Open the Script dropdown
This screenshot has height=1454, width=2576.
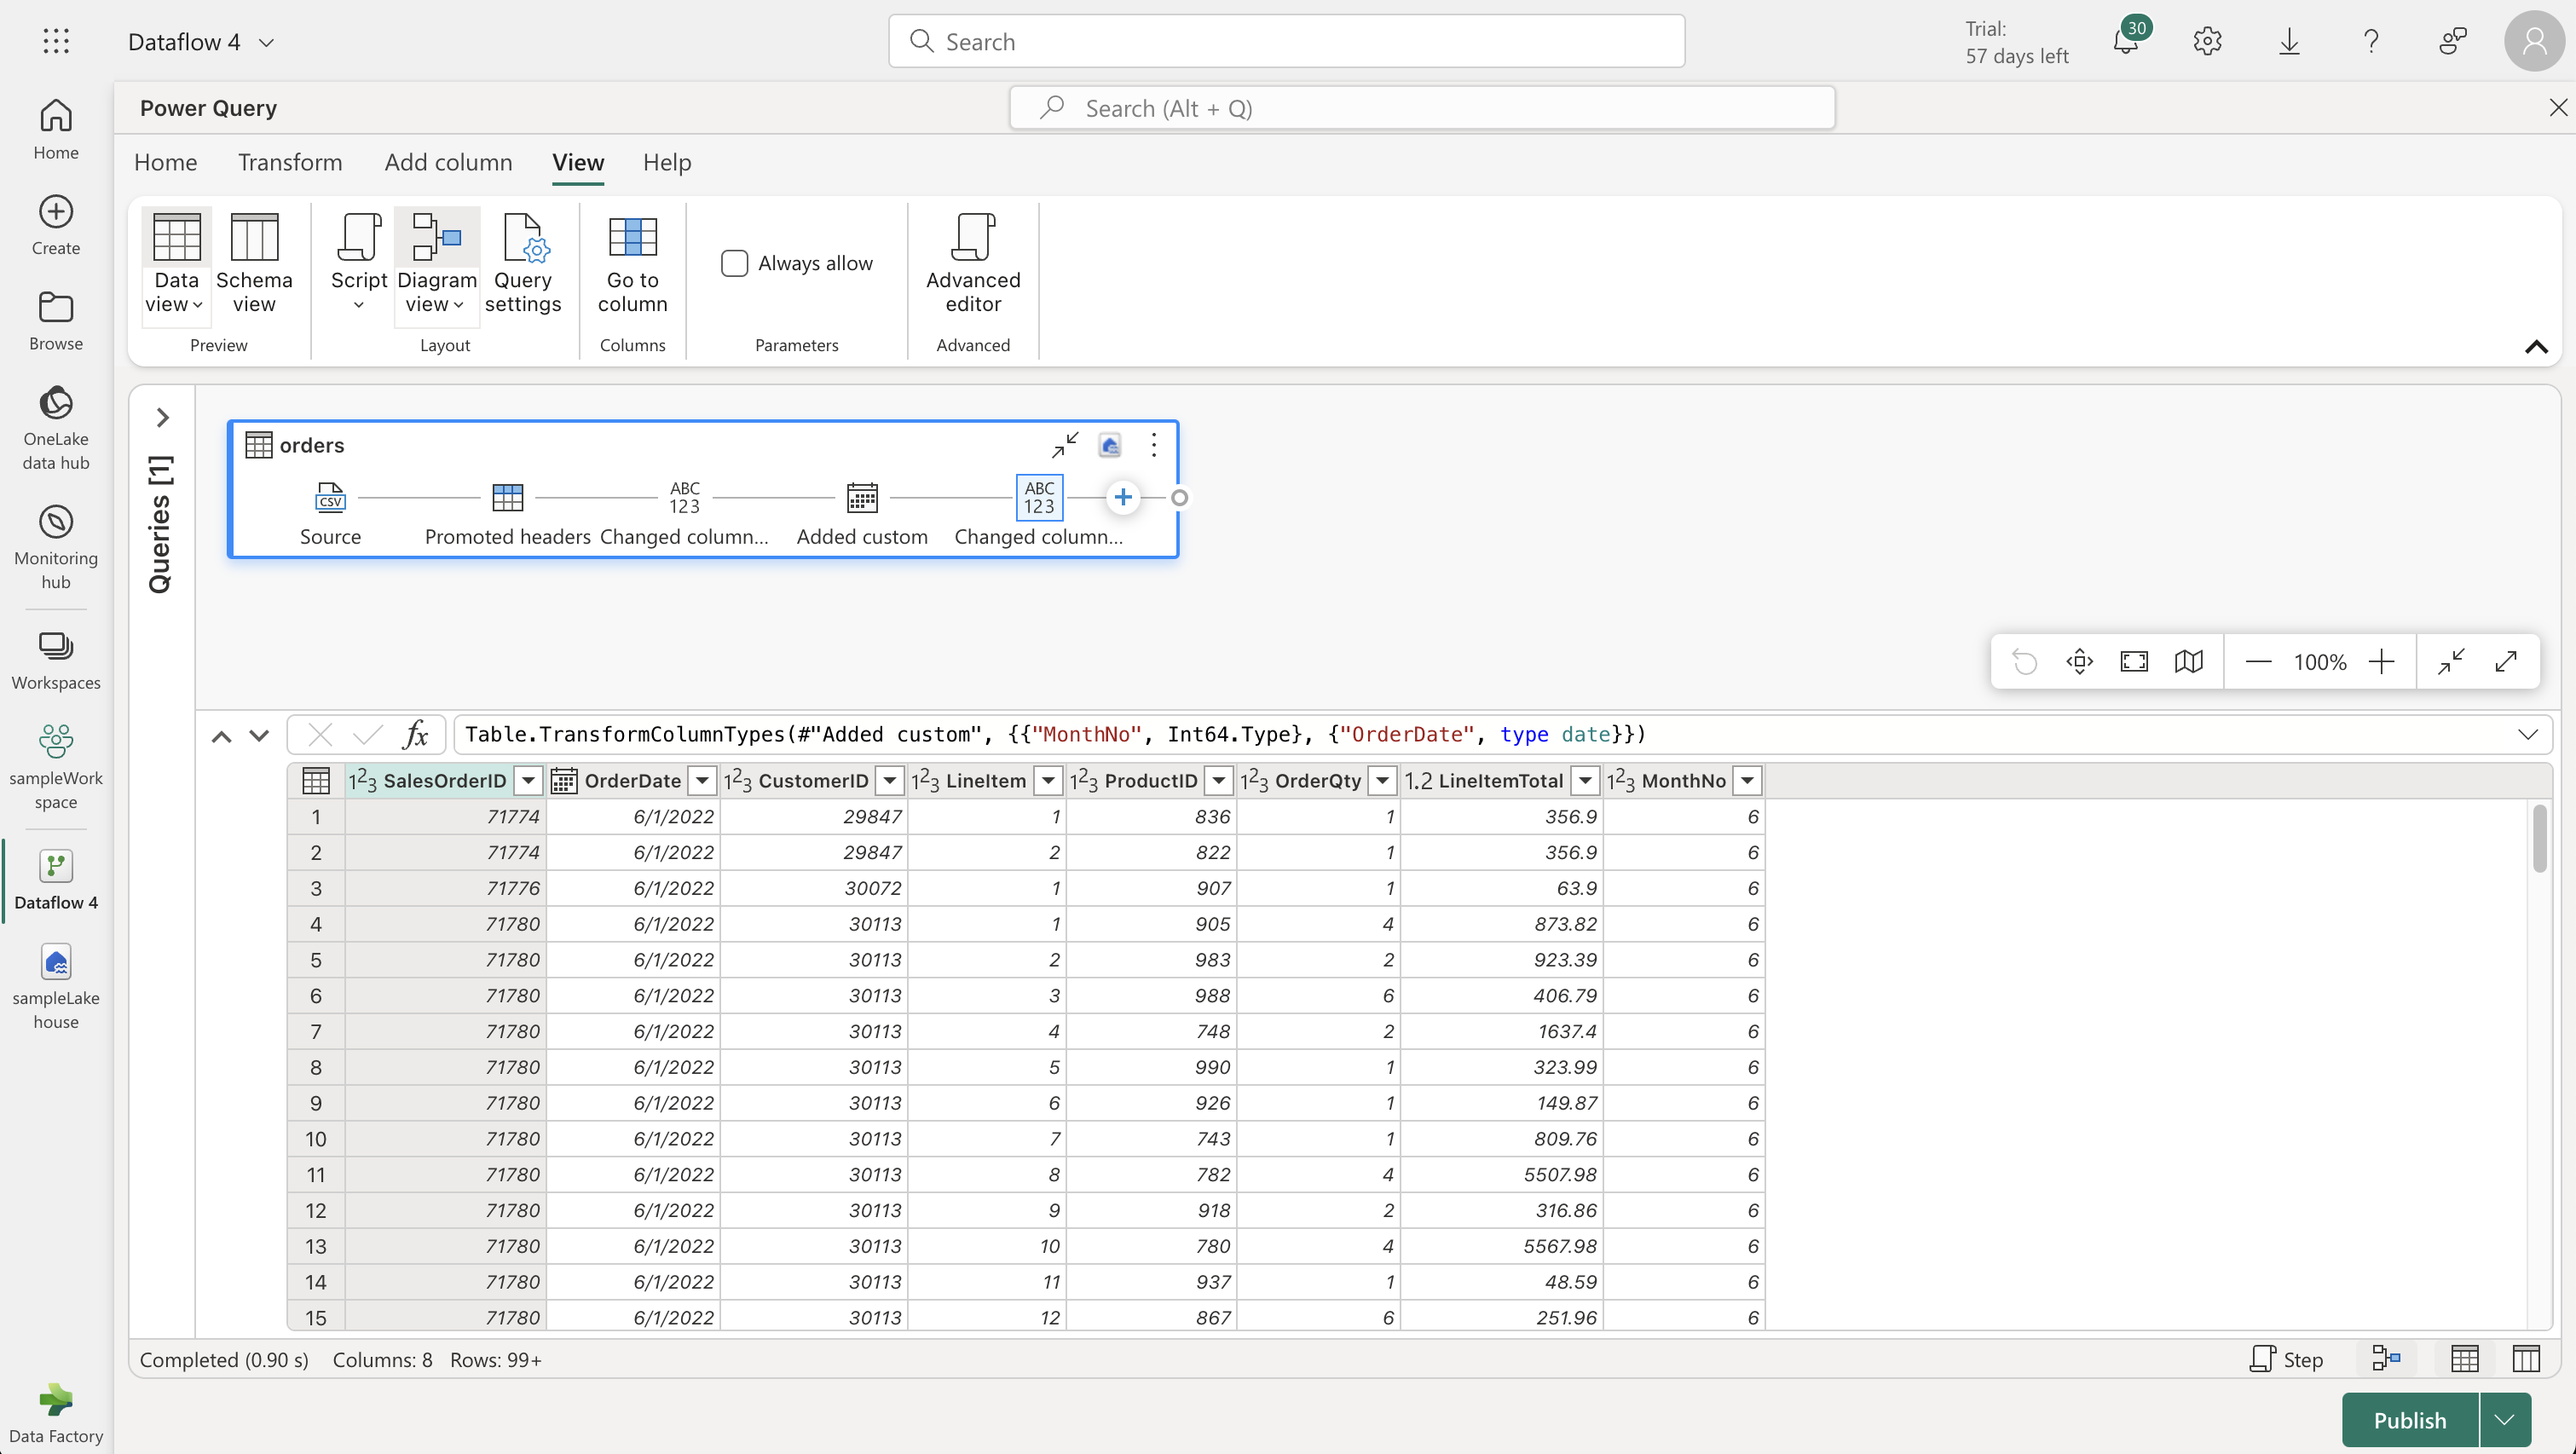pyautogui.click(x=359, y=306)
